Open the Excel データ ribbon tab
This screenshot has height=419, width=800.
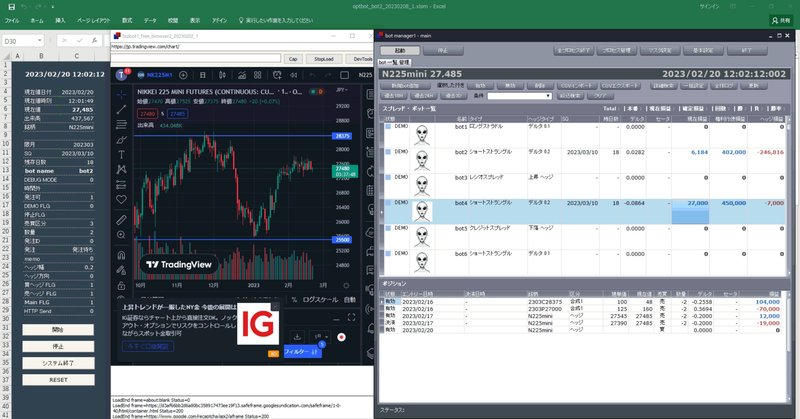(150, 20)
